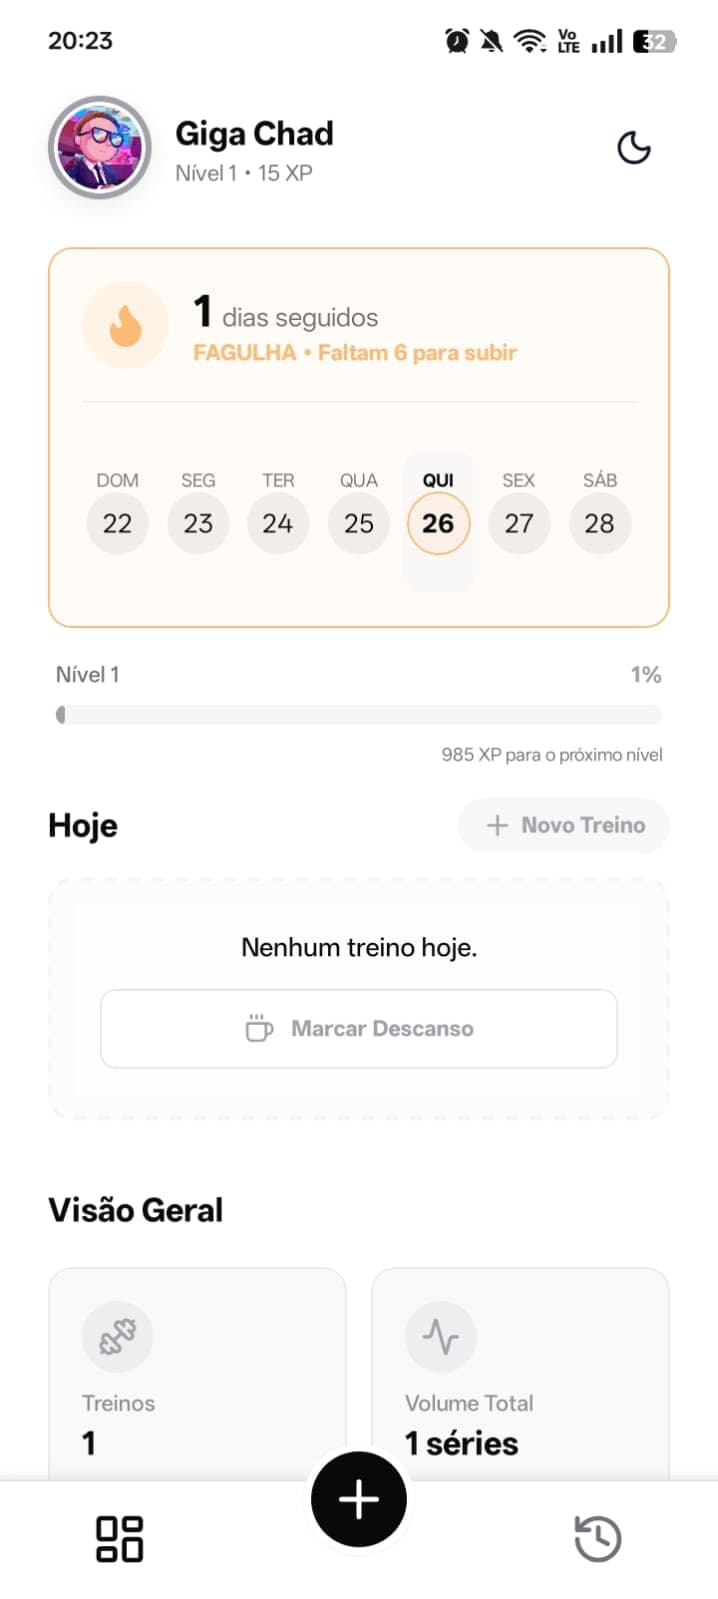Expand the Treinos overview card
Screen dimensions: 718x1599
[197, 1370]
